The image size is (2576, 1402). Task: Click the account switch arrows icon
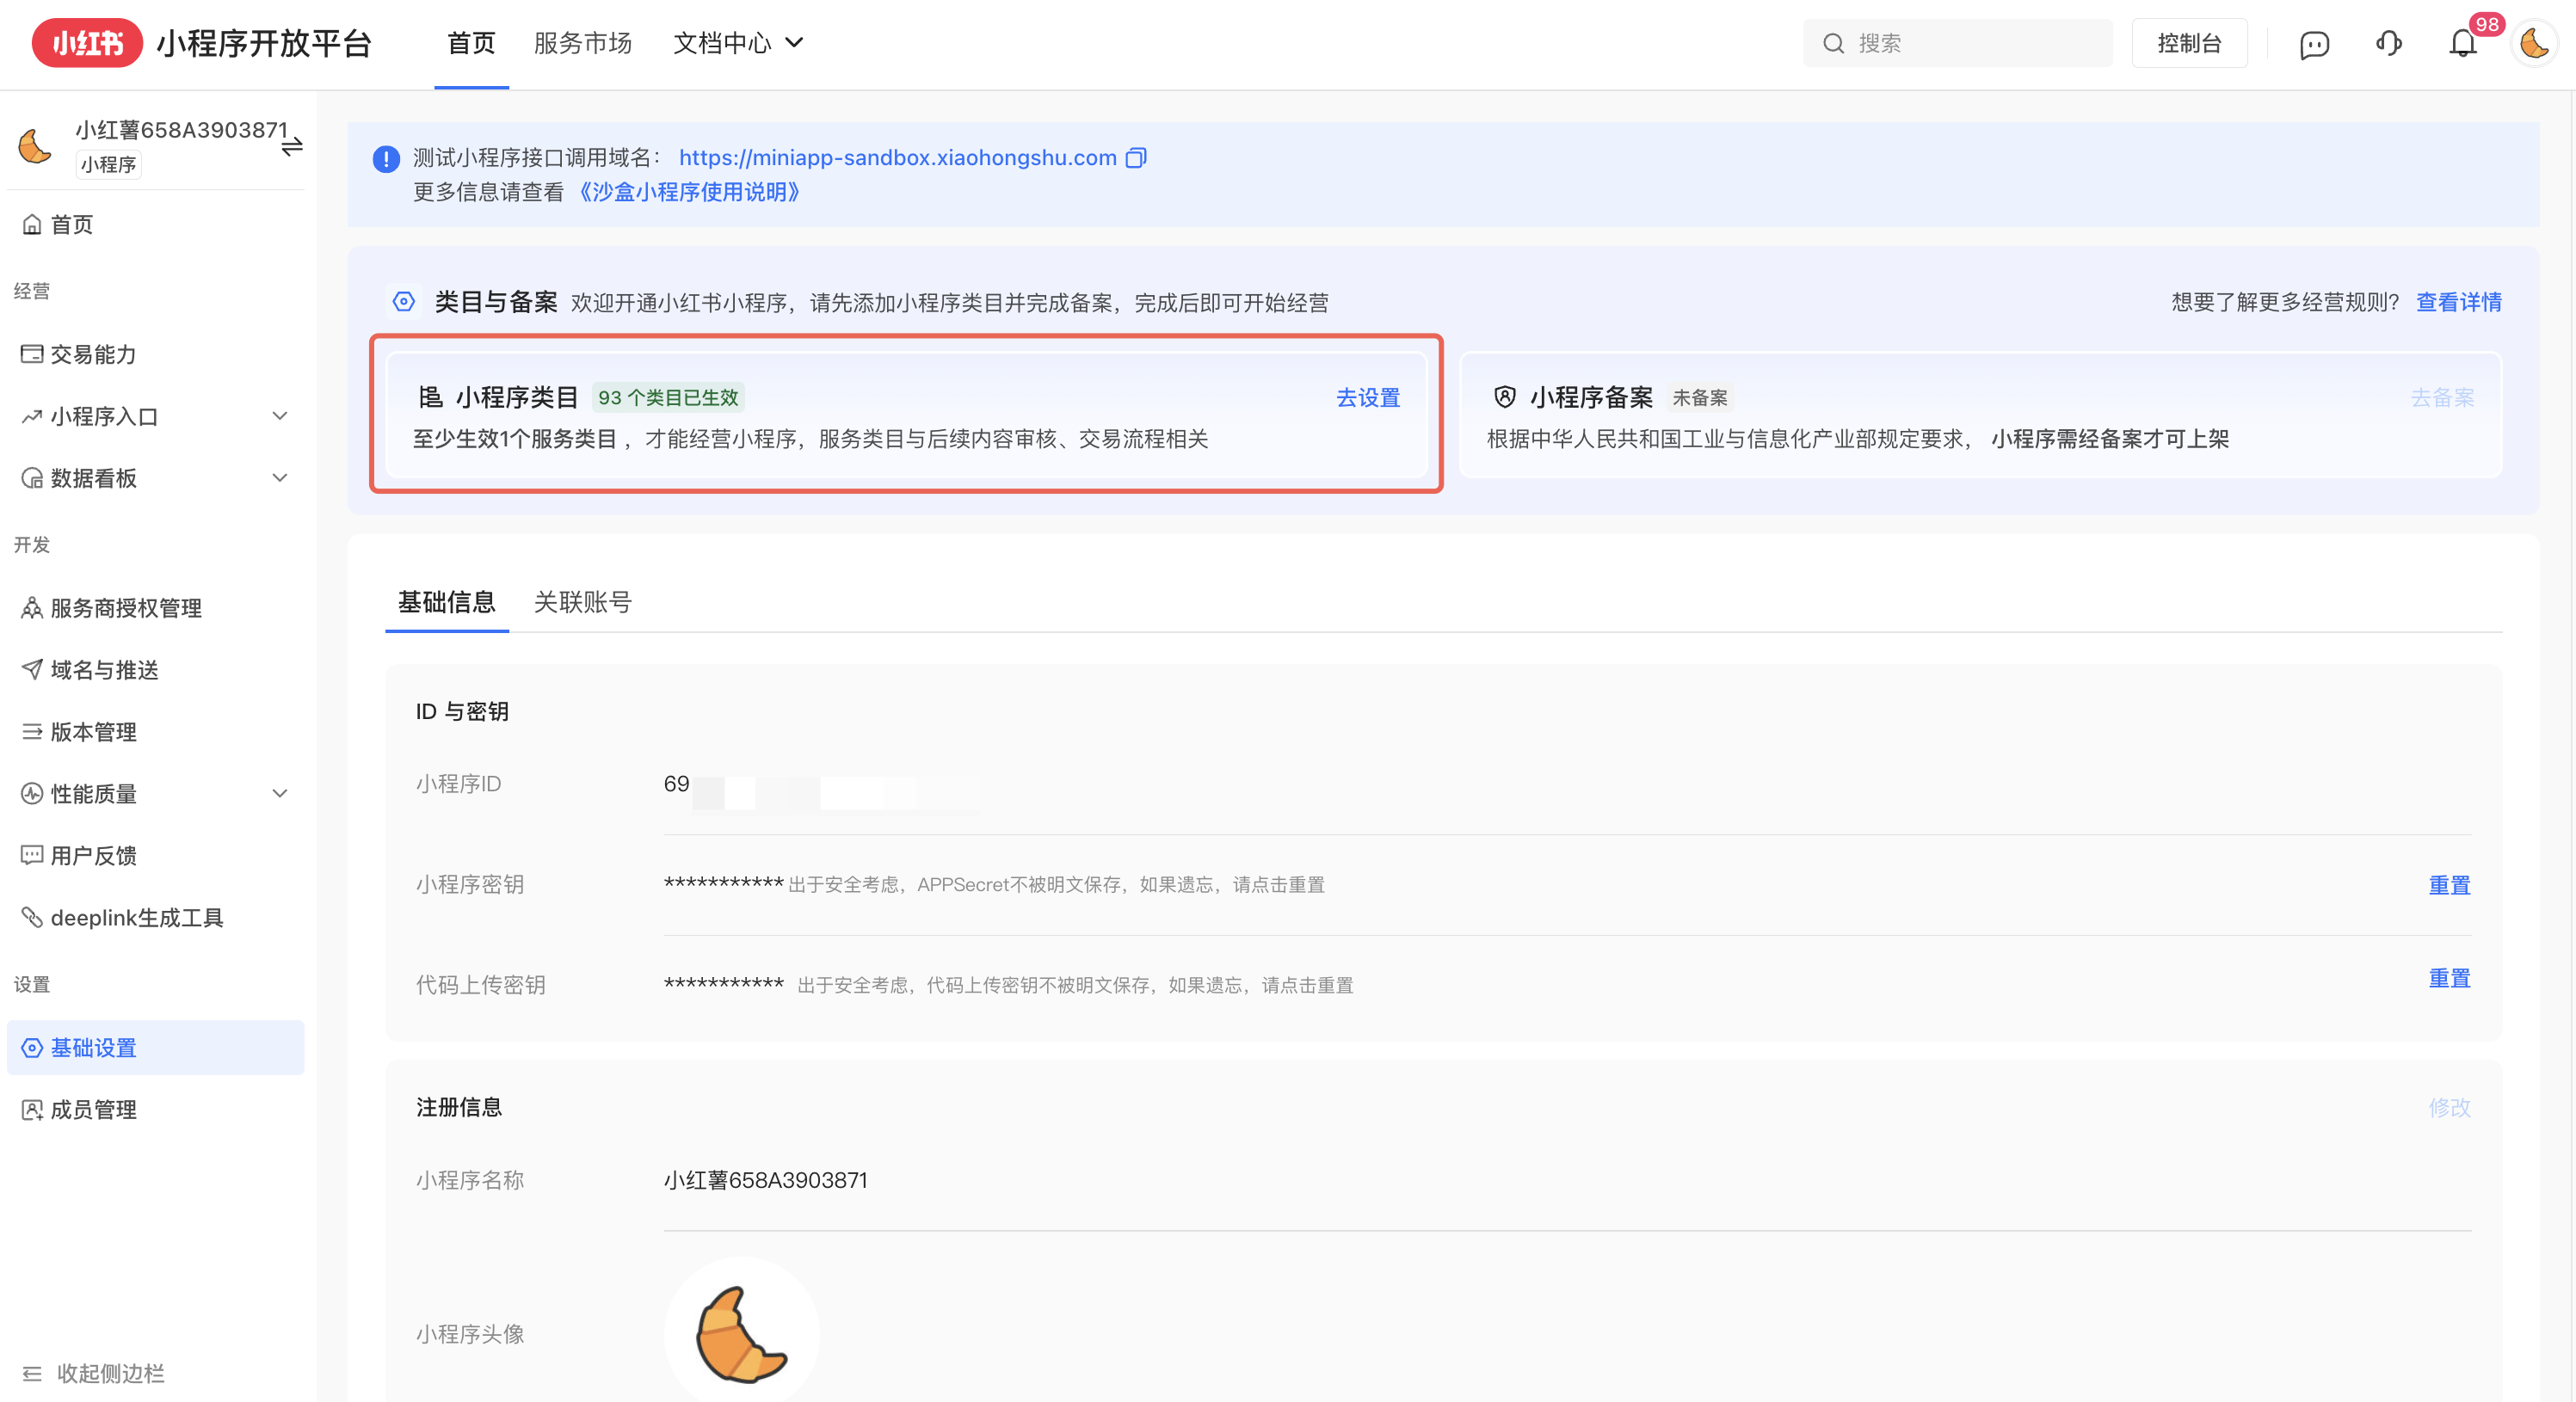292,148
